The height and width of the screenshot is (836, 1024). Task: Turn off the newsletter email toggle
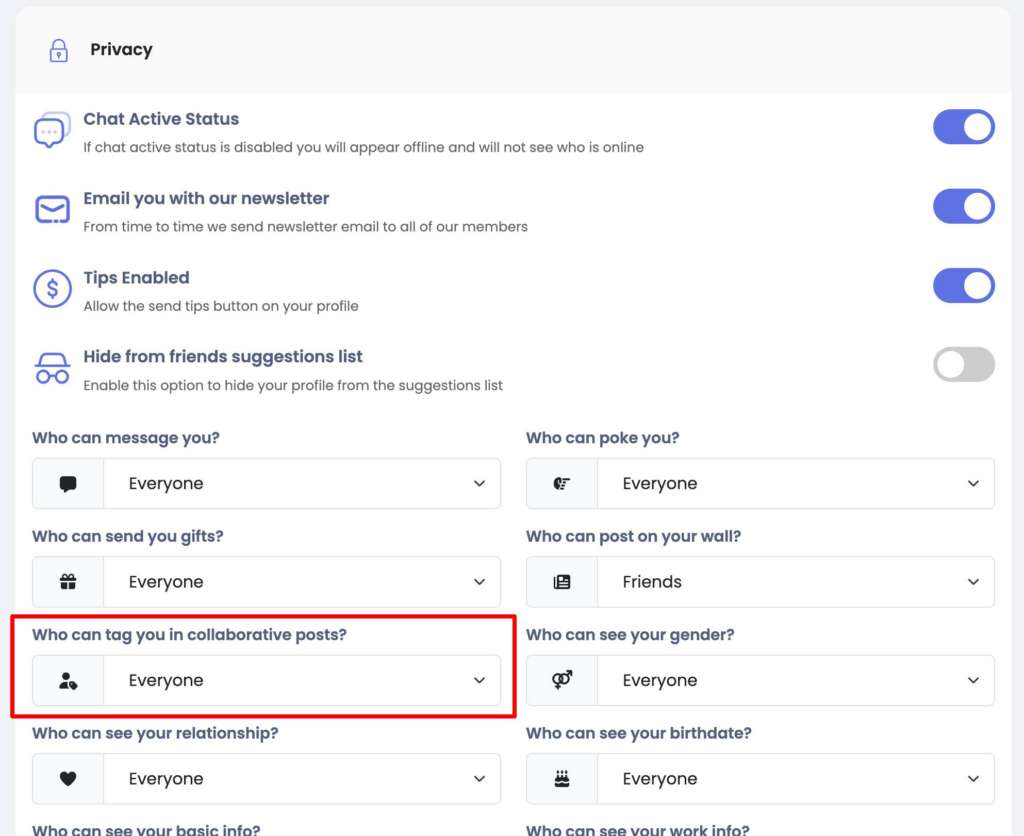[x=963, y=207]
